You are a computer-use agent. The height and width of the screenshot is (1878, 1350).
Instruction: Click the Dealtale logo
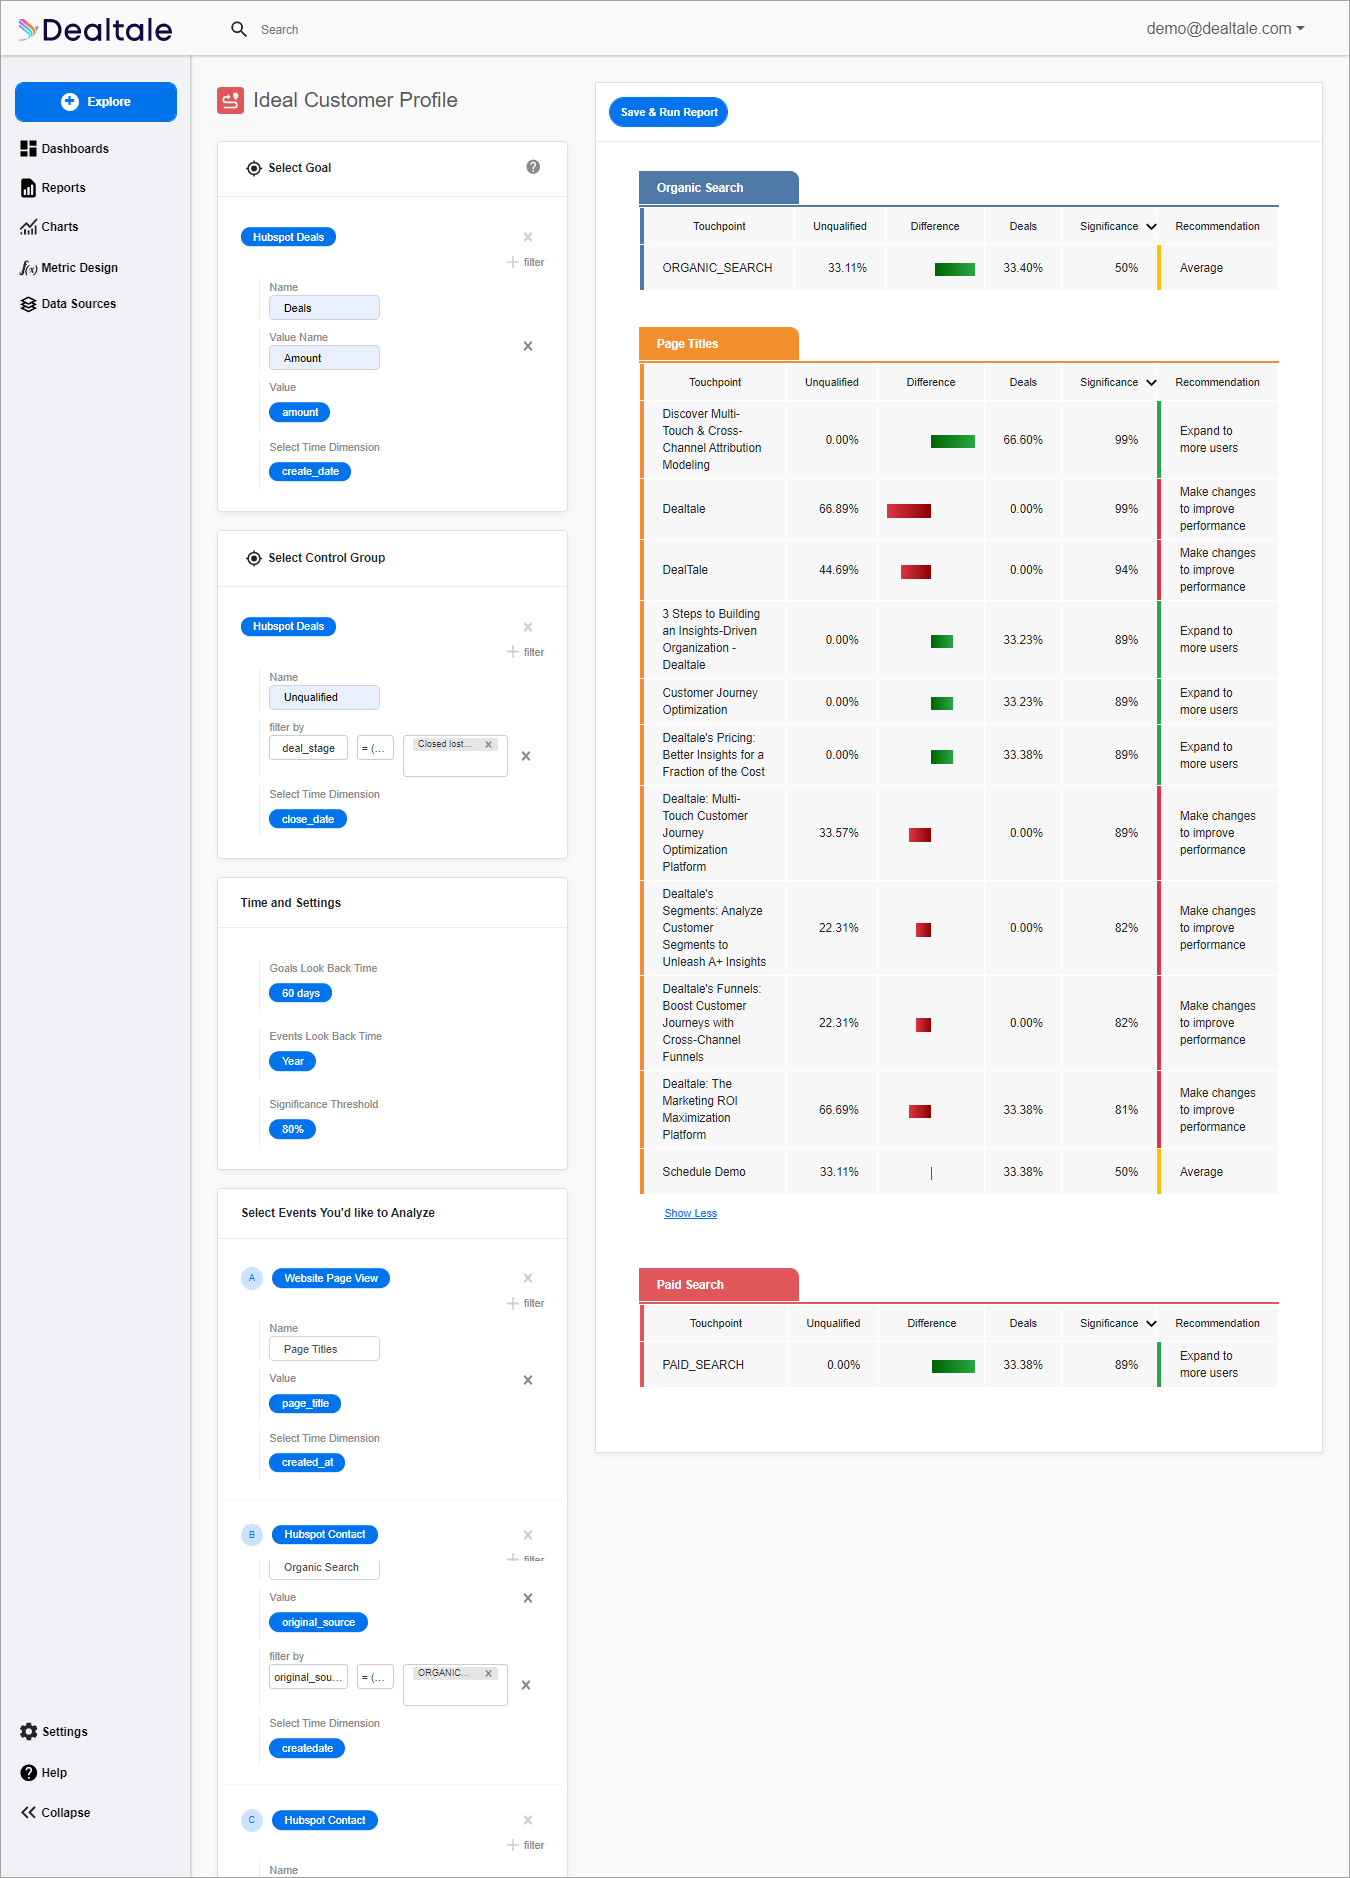[x=95, y=29]
